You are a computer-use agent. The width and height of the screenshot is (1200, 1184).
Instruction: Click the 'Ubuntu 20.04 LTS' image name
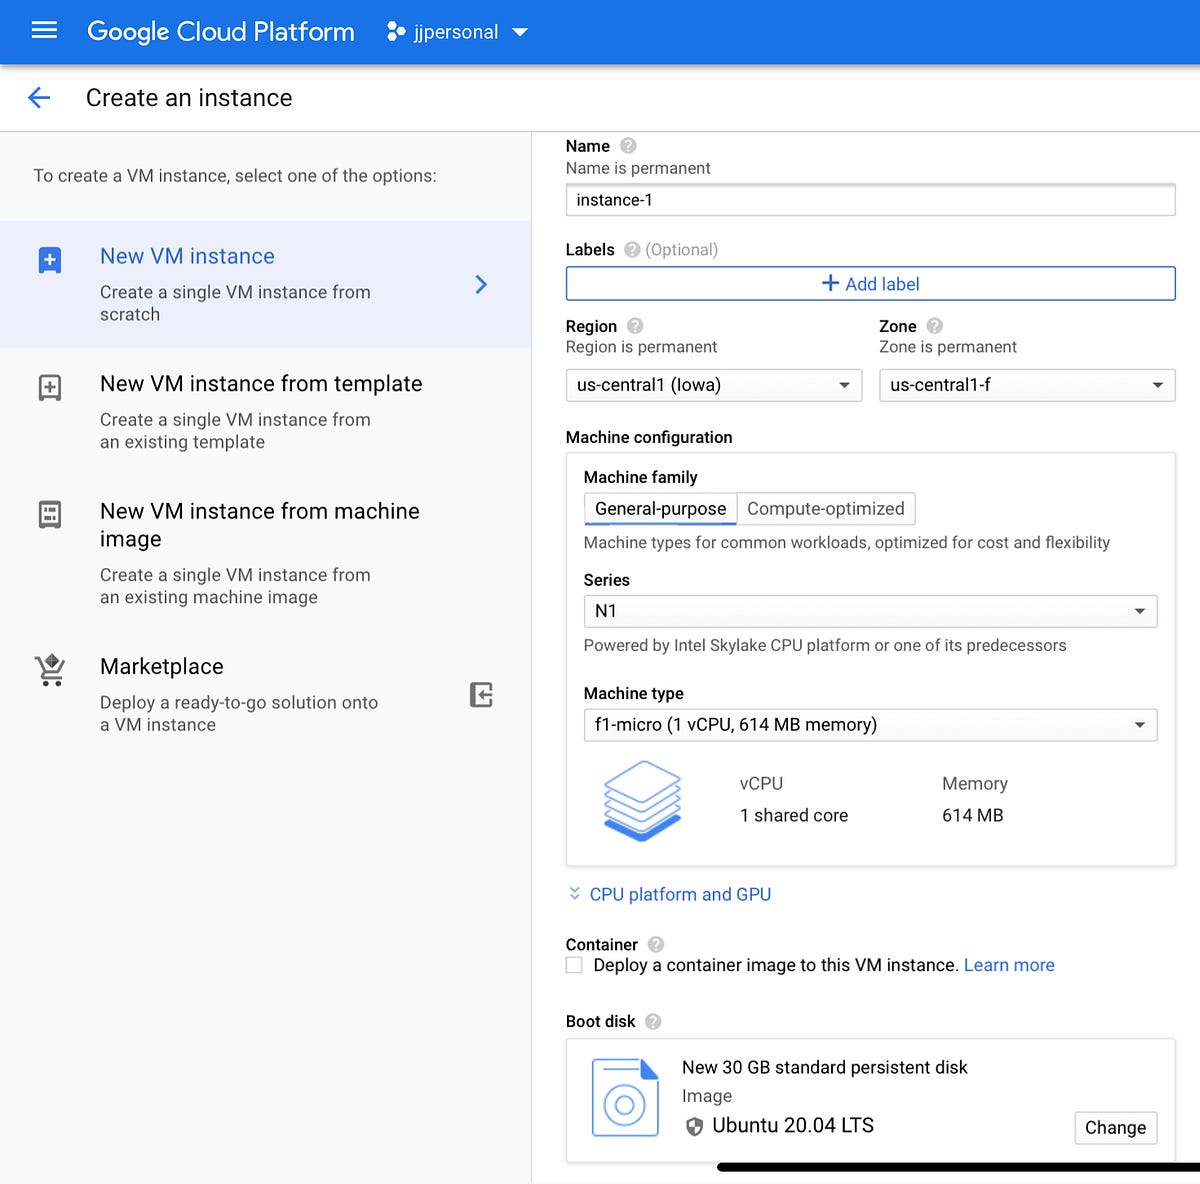click(793, 1126)
